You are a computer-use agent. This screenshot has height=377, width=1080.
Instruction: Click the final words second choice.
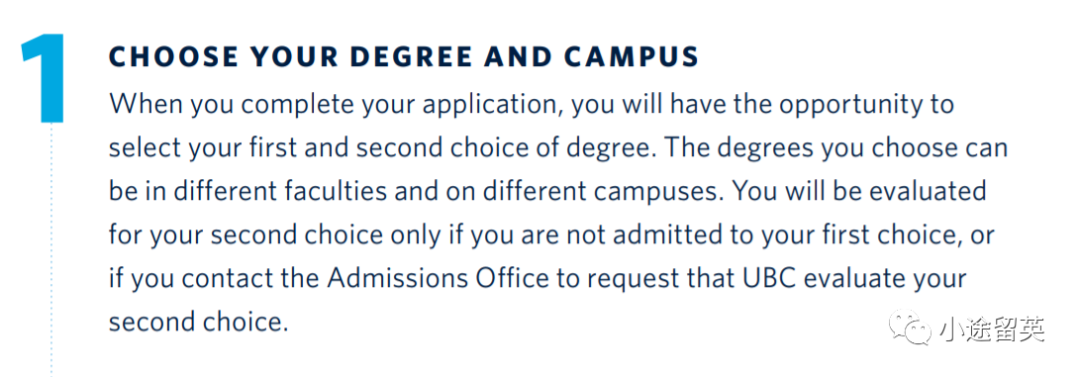tap(198, 323)
